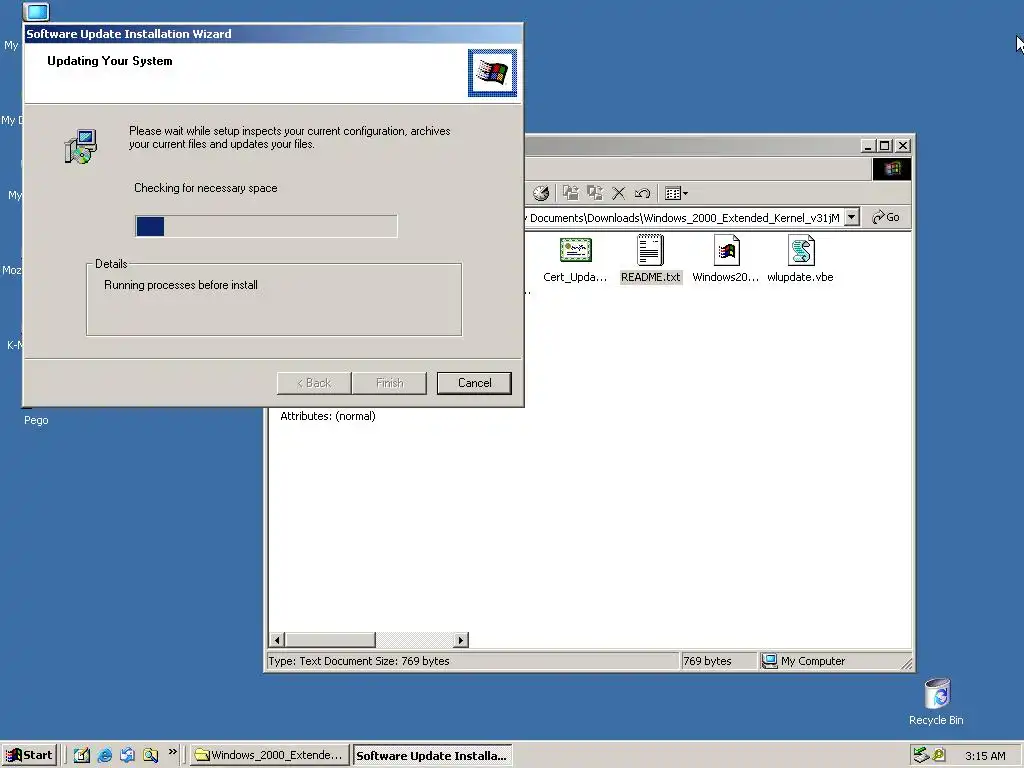Close the Explorer window
The image size is (1024, 768).
[x=903, y=146]
